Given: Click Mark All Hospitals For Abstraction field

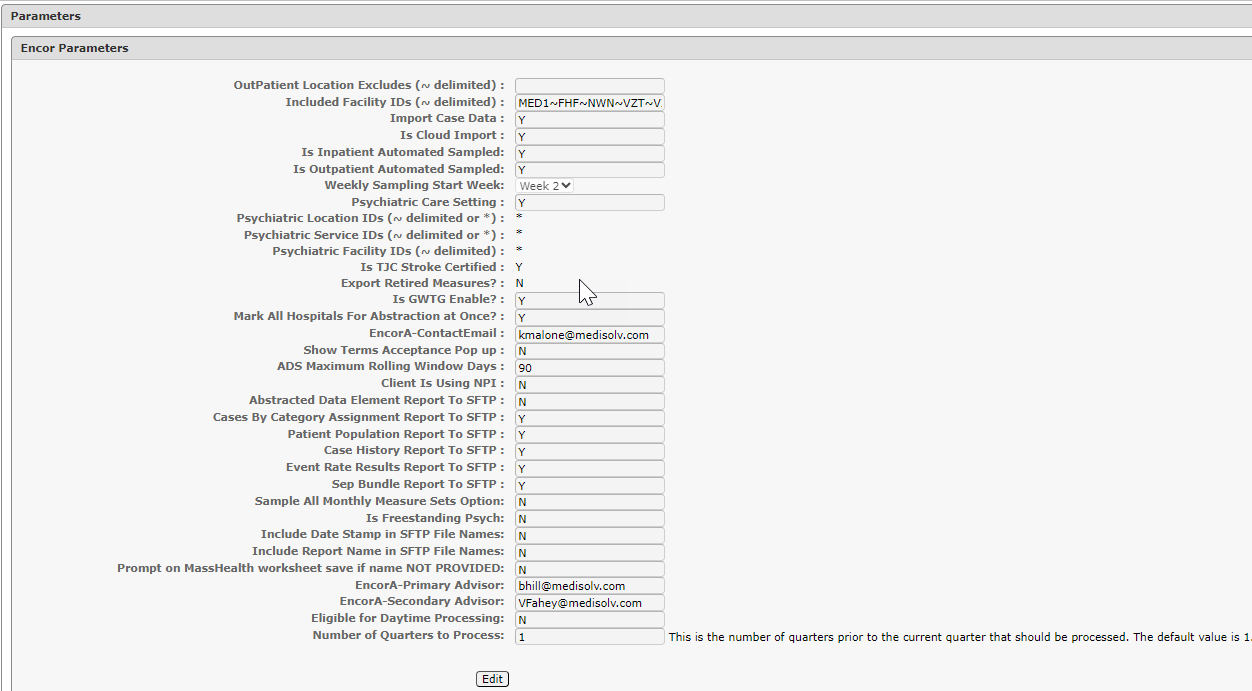Looking at the screenshot, I should [x=590, y=317].
